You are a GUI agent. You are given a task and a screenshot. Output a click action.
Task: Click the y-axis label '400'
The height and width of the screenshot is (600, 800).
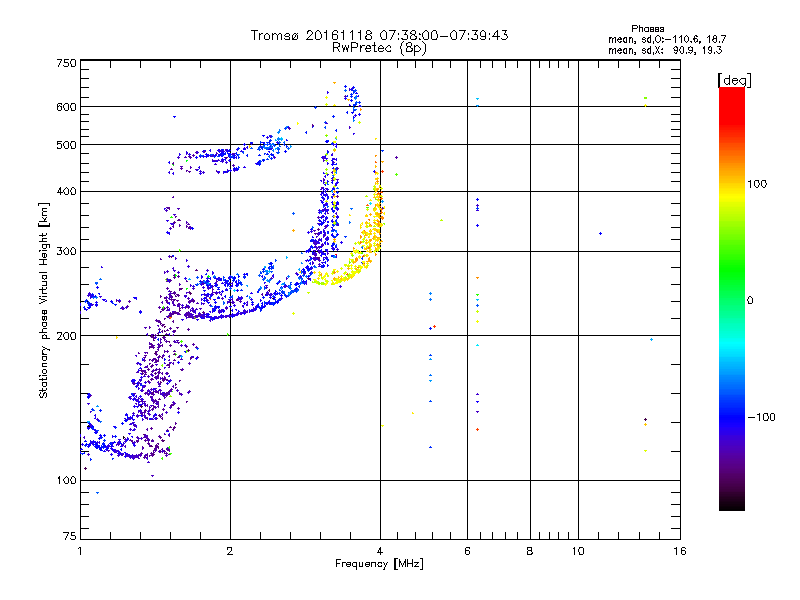coord(66,191)
